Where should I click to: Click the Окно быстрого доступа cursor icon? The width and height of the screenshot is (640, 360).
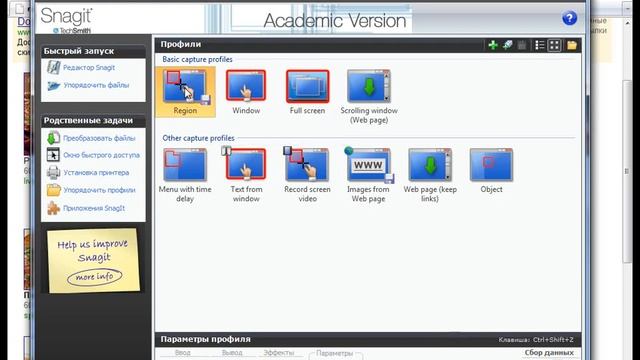point(53,155)
